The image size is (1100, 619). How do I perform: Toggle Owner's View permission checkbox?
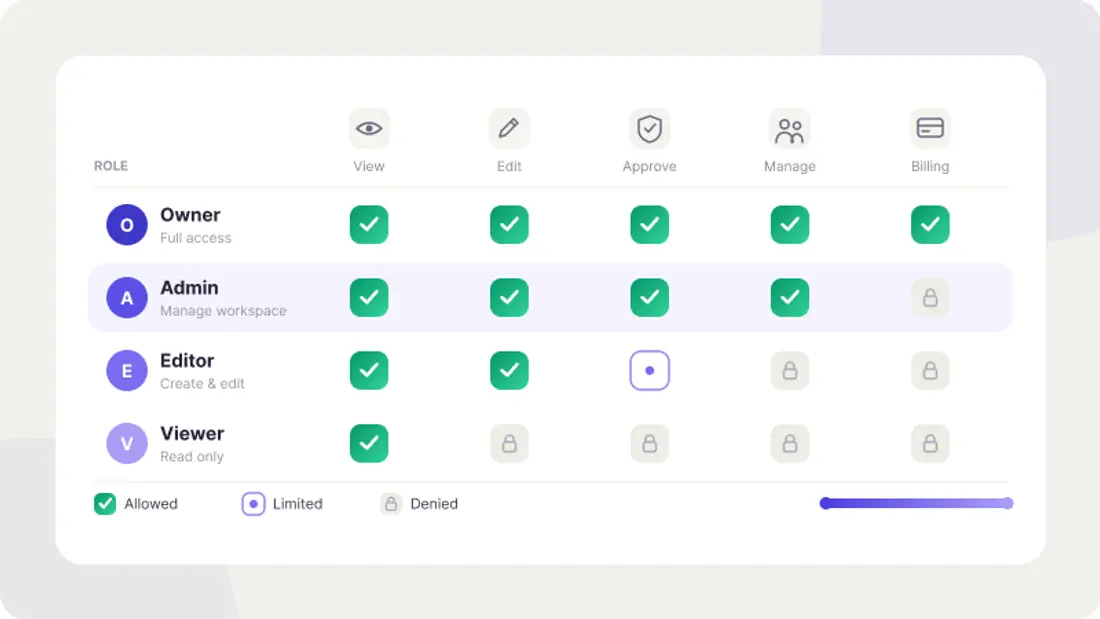coord(369,225)
